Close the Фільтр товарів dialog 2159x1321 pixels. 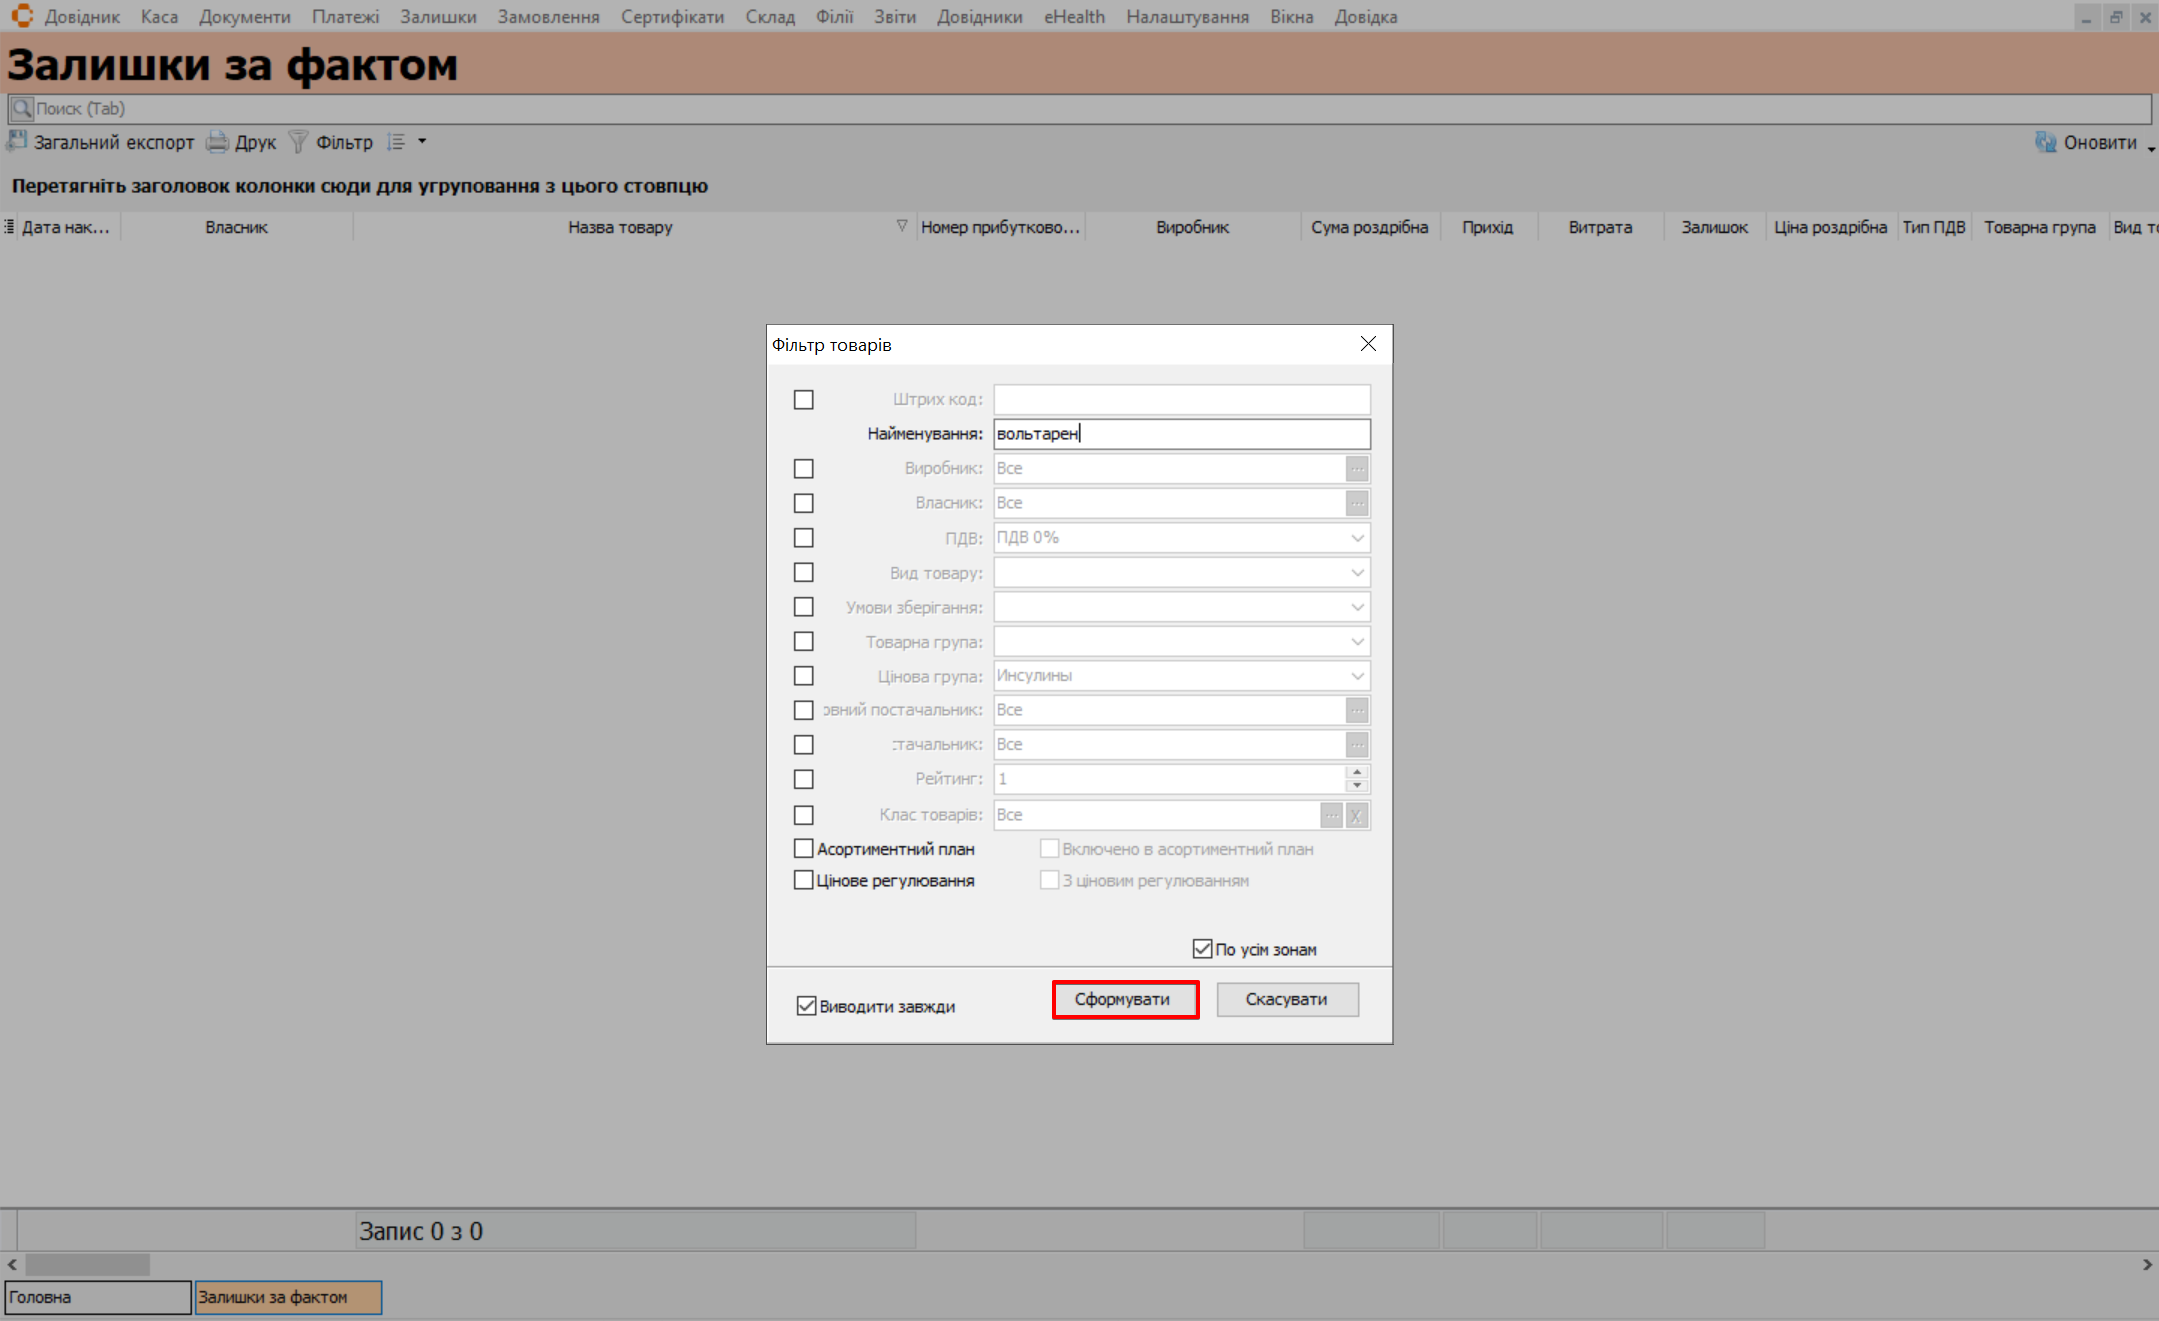point(1368,344)
